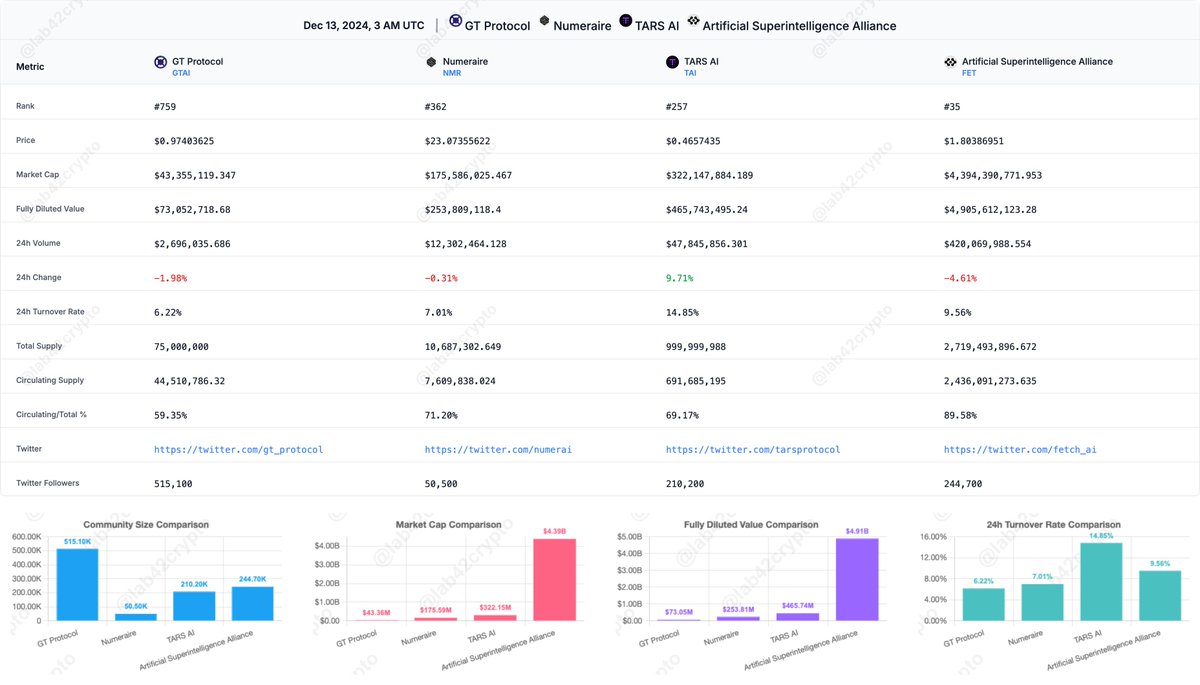Click FET icon in table column header
The height and width of the screenshot is (685, 1200).
[x=950, y=62]
